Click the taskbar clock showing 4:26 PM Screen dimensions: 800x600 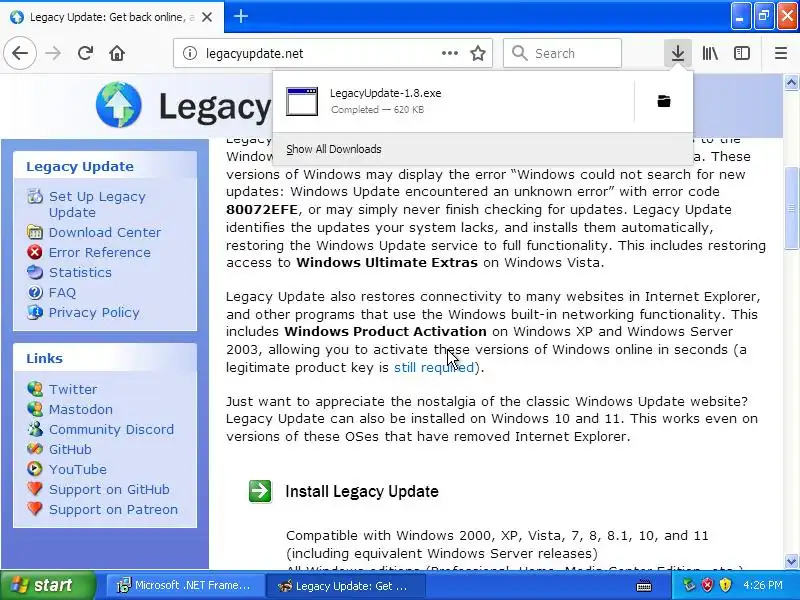(763, 585)
